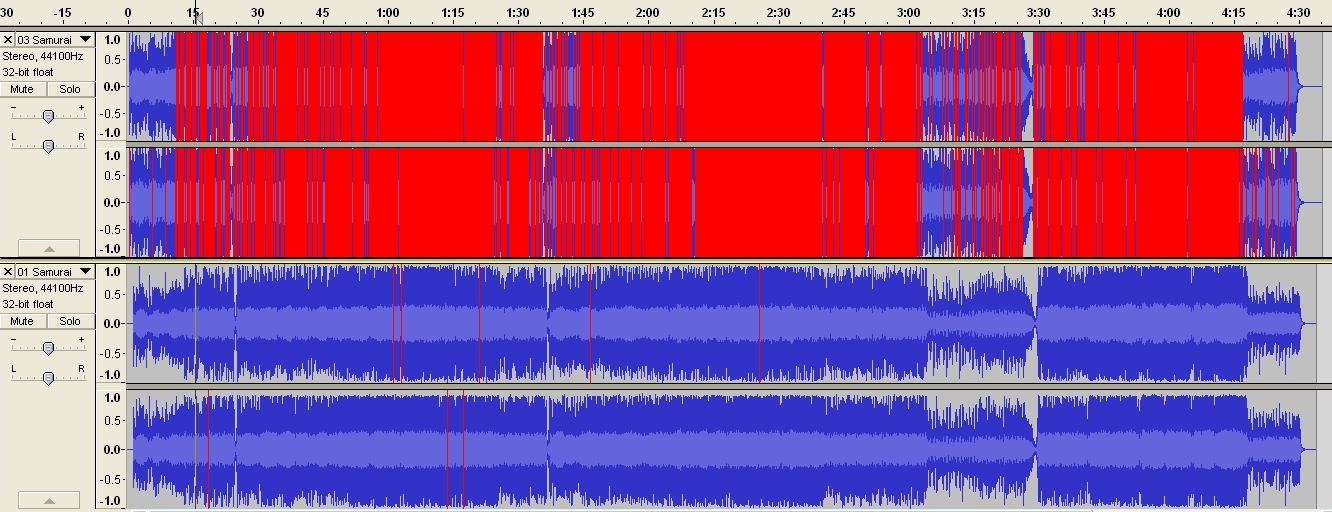This screenshot has height=512, width=1332.
Task: Click the vertical amplitude scale of 03 Samurai's left channel
Action: click(112, 86)
